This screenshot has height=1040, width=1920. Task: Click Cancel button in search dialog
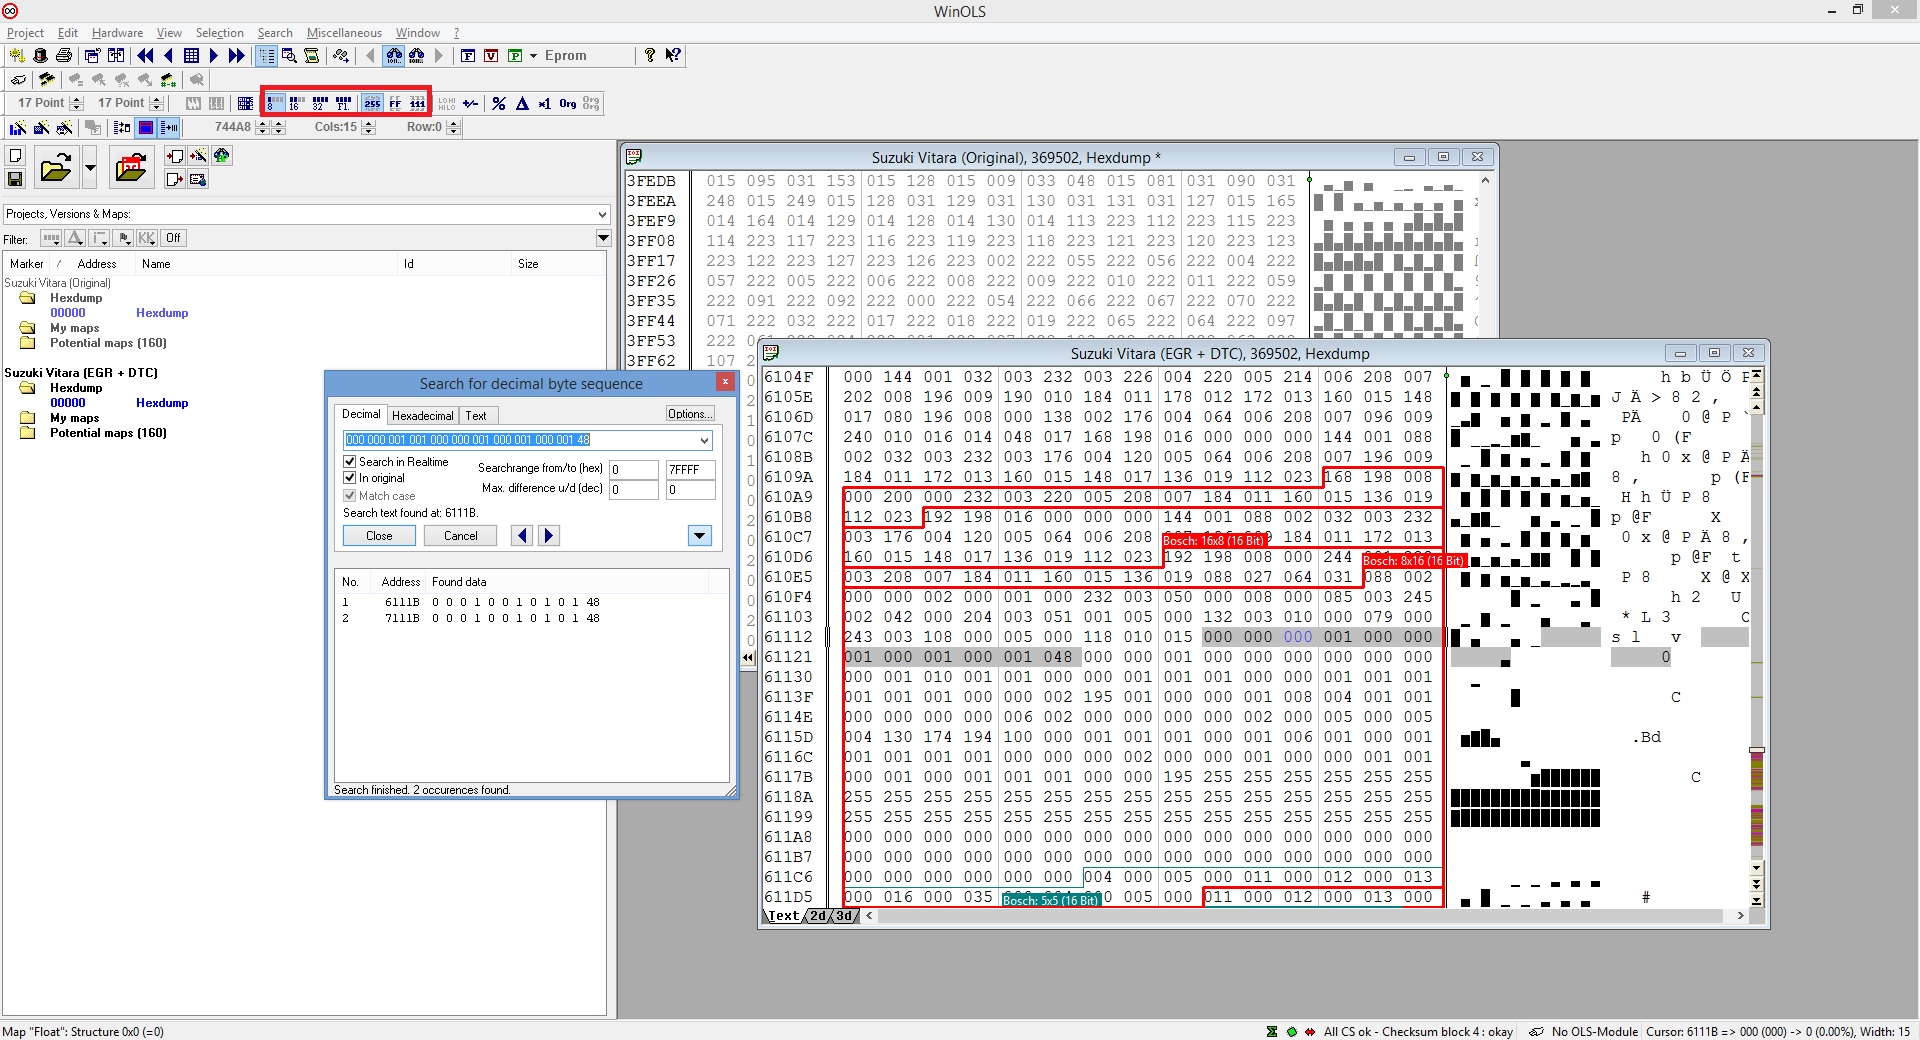[461, 536]
